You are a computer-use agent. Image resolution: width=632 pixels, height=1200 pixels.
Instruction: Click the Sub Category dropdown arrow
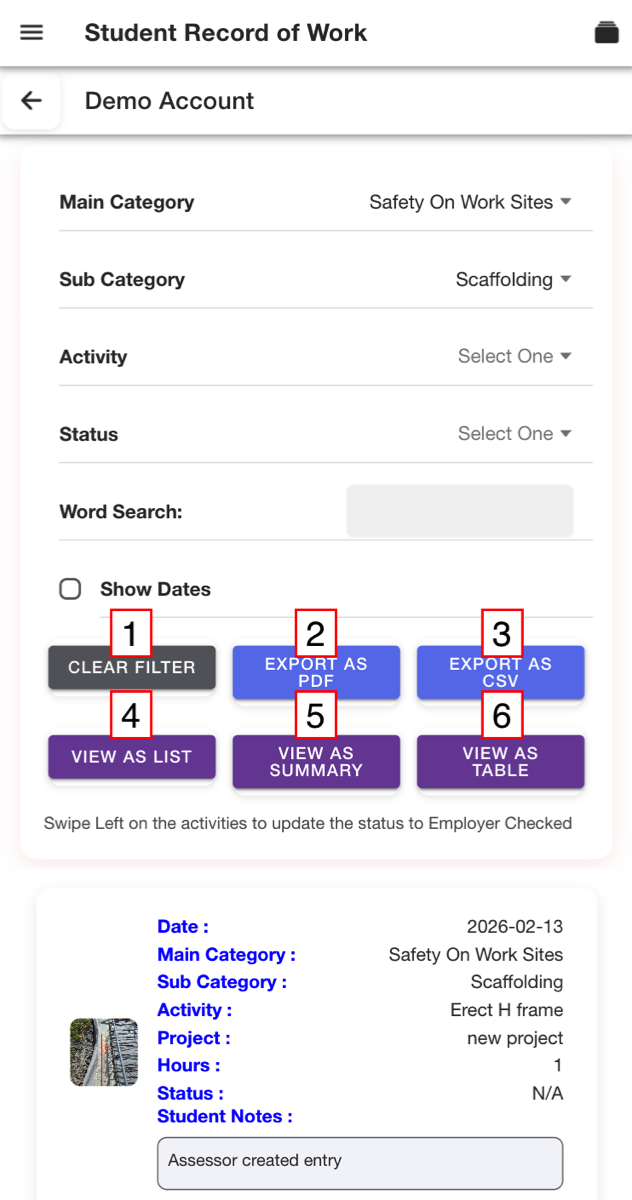click(x=566, y=280)
